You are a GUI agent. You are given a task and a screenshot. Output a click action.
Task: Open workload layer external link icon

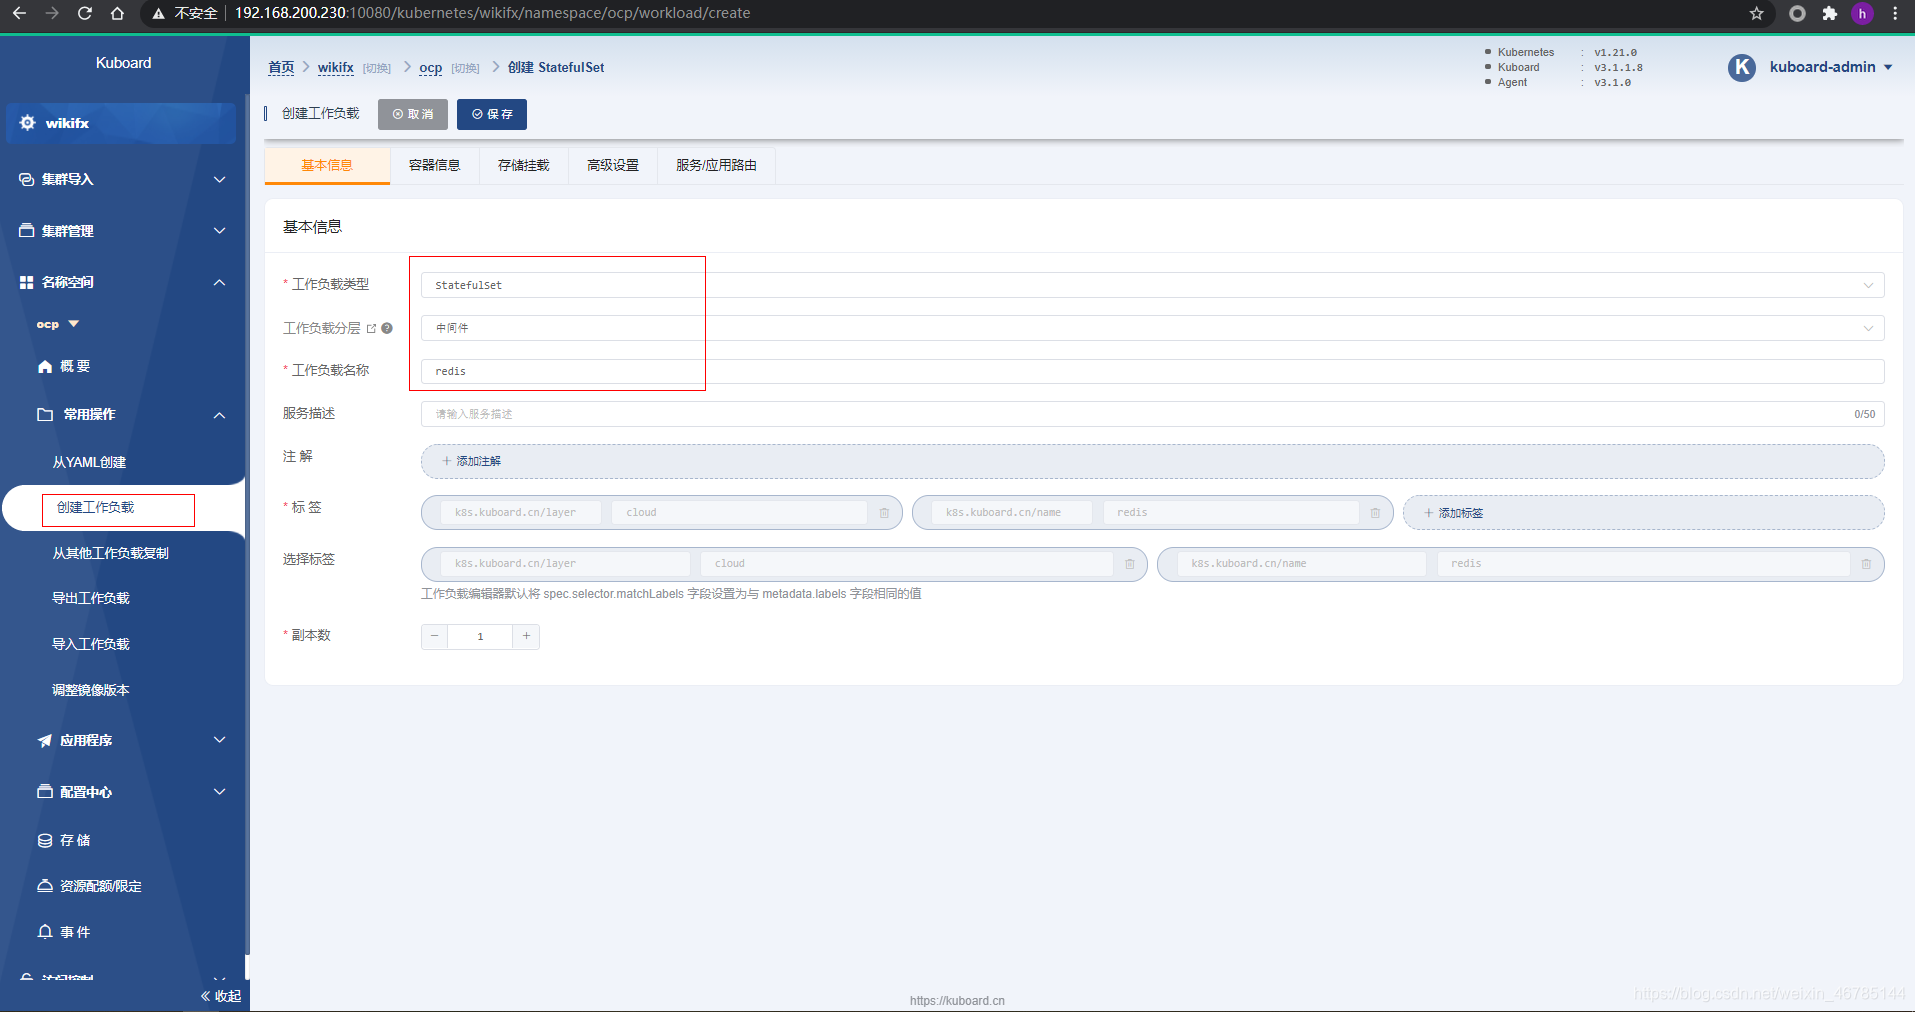tap(372, 328)
